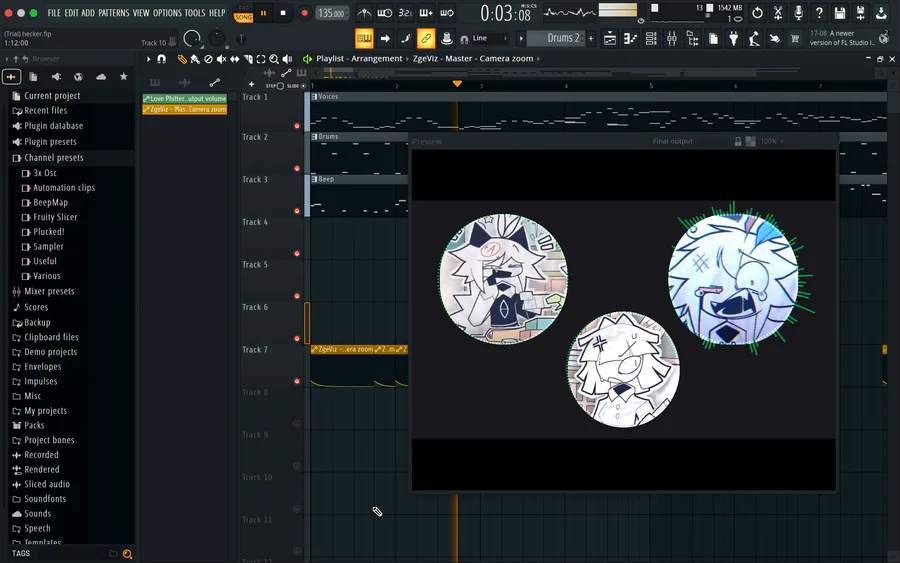Open the VIEW menu

click(x=141, y=13)
